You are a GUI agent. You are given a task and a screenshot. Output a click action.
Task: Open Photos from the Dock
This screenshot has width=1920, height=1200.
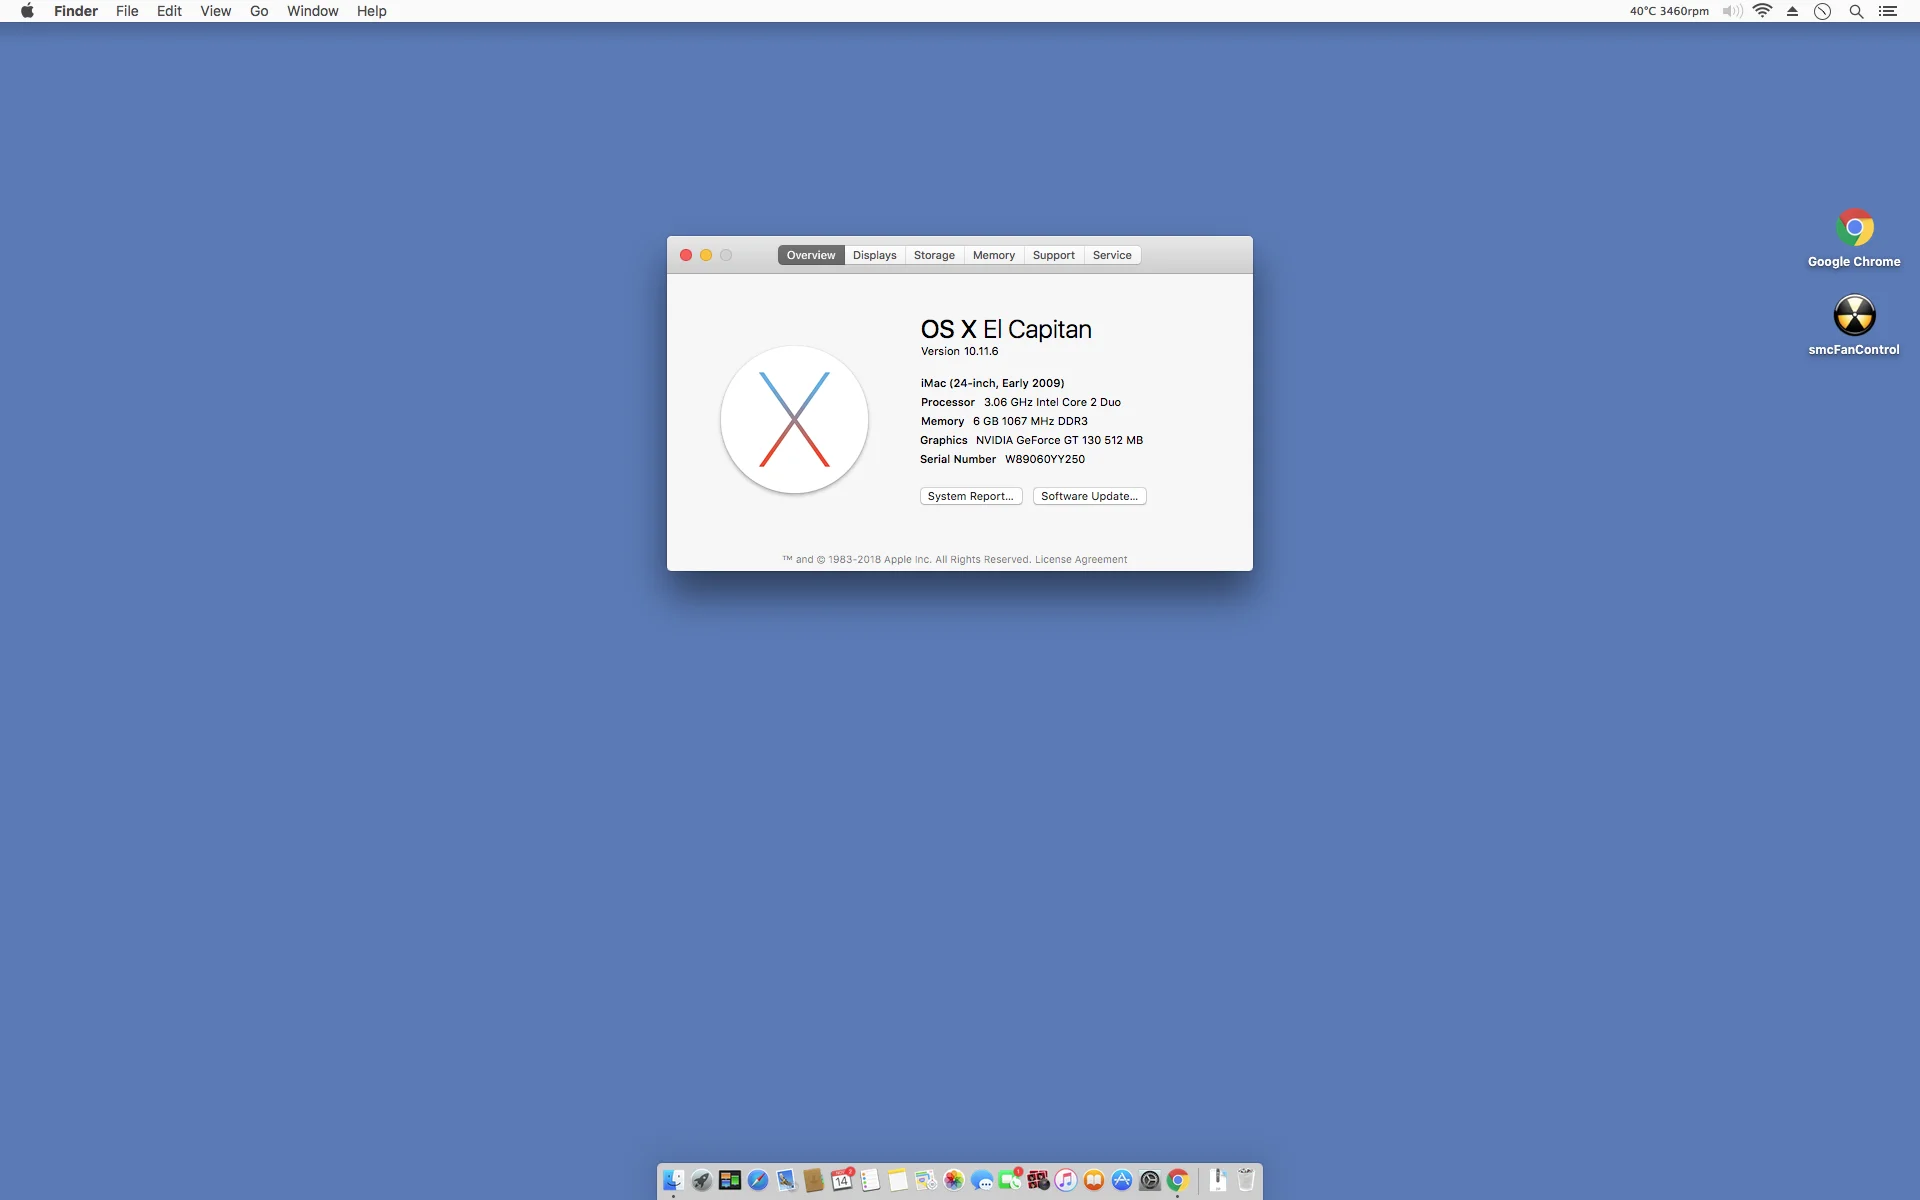tap(954, 1181)
